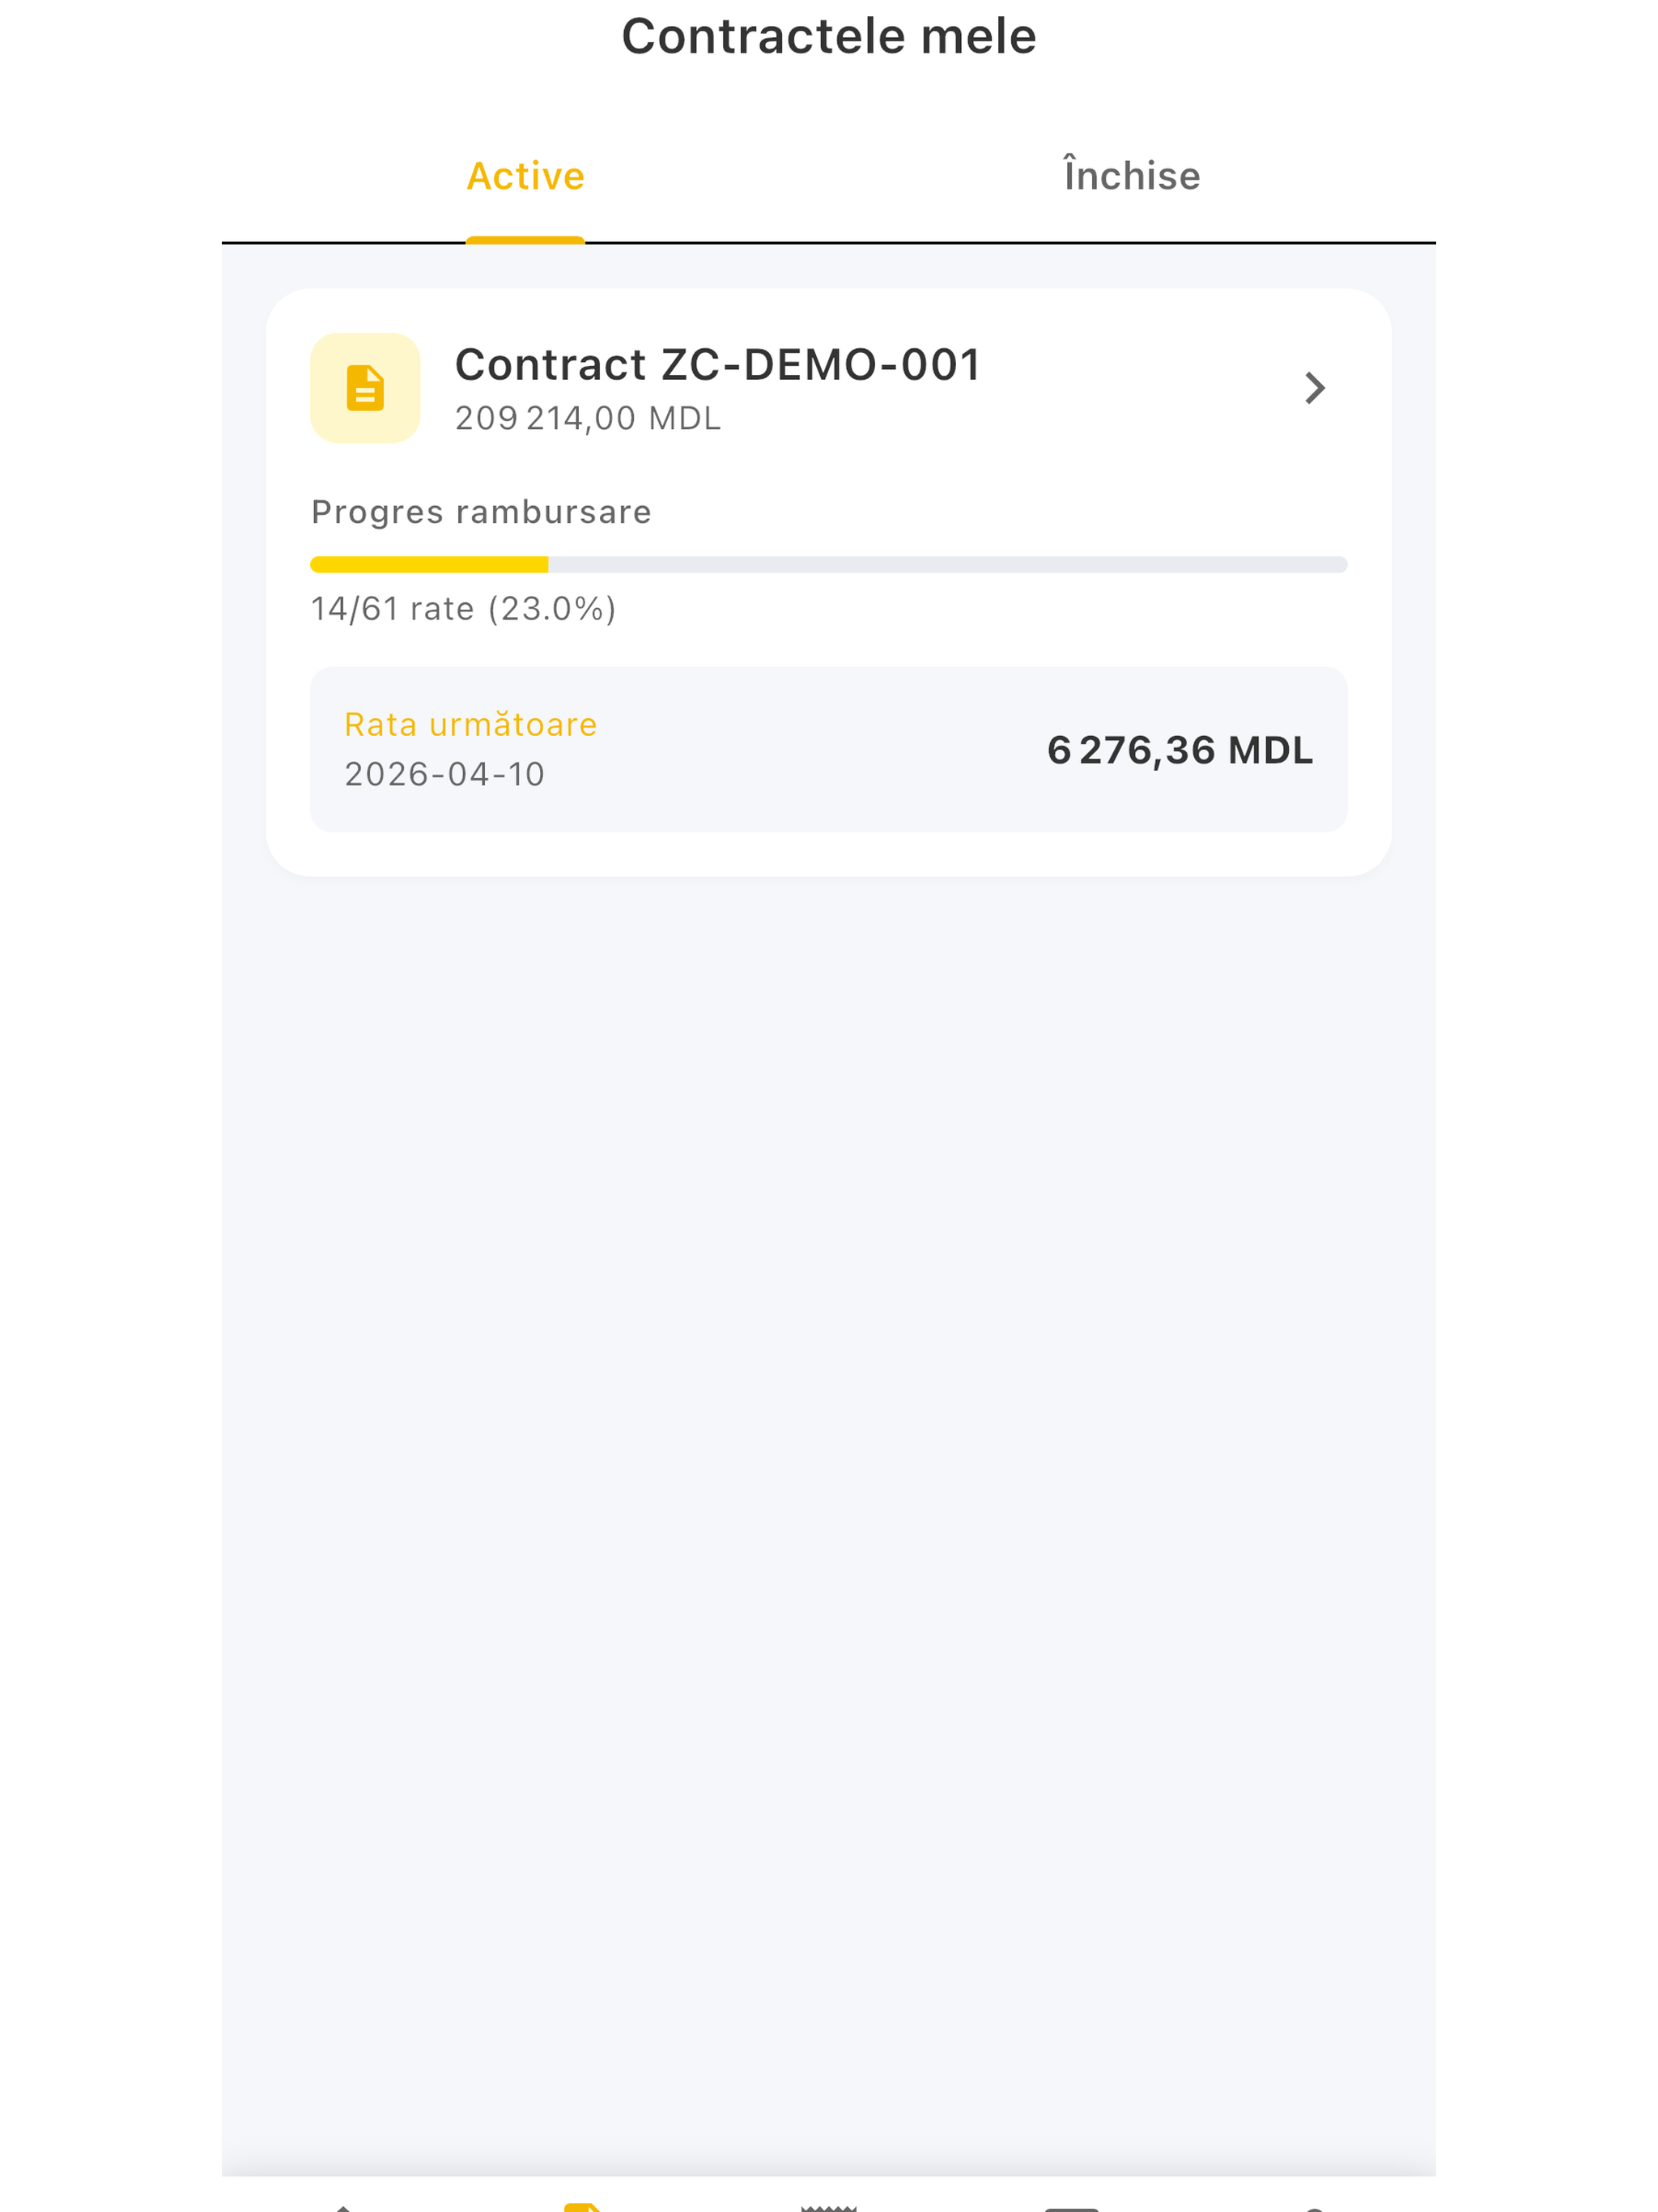Click the 14/61 rate (23.0%) text
1658x2212 pixels.
click(463, 609)
